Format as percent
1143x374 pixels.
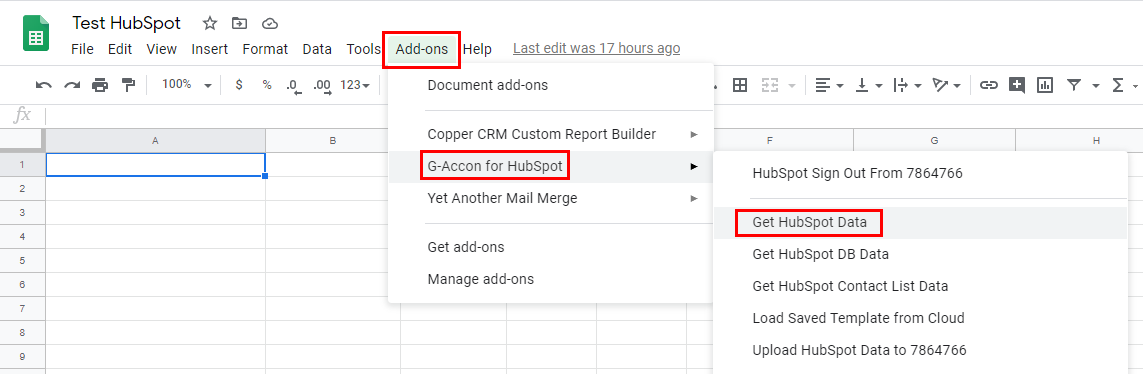click(267, 85)
